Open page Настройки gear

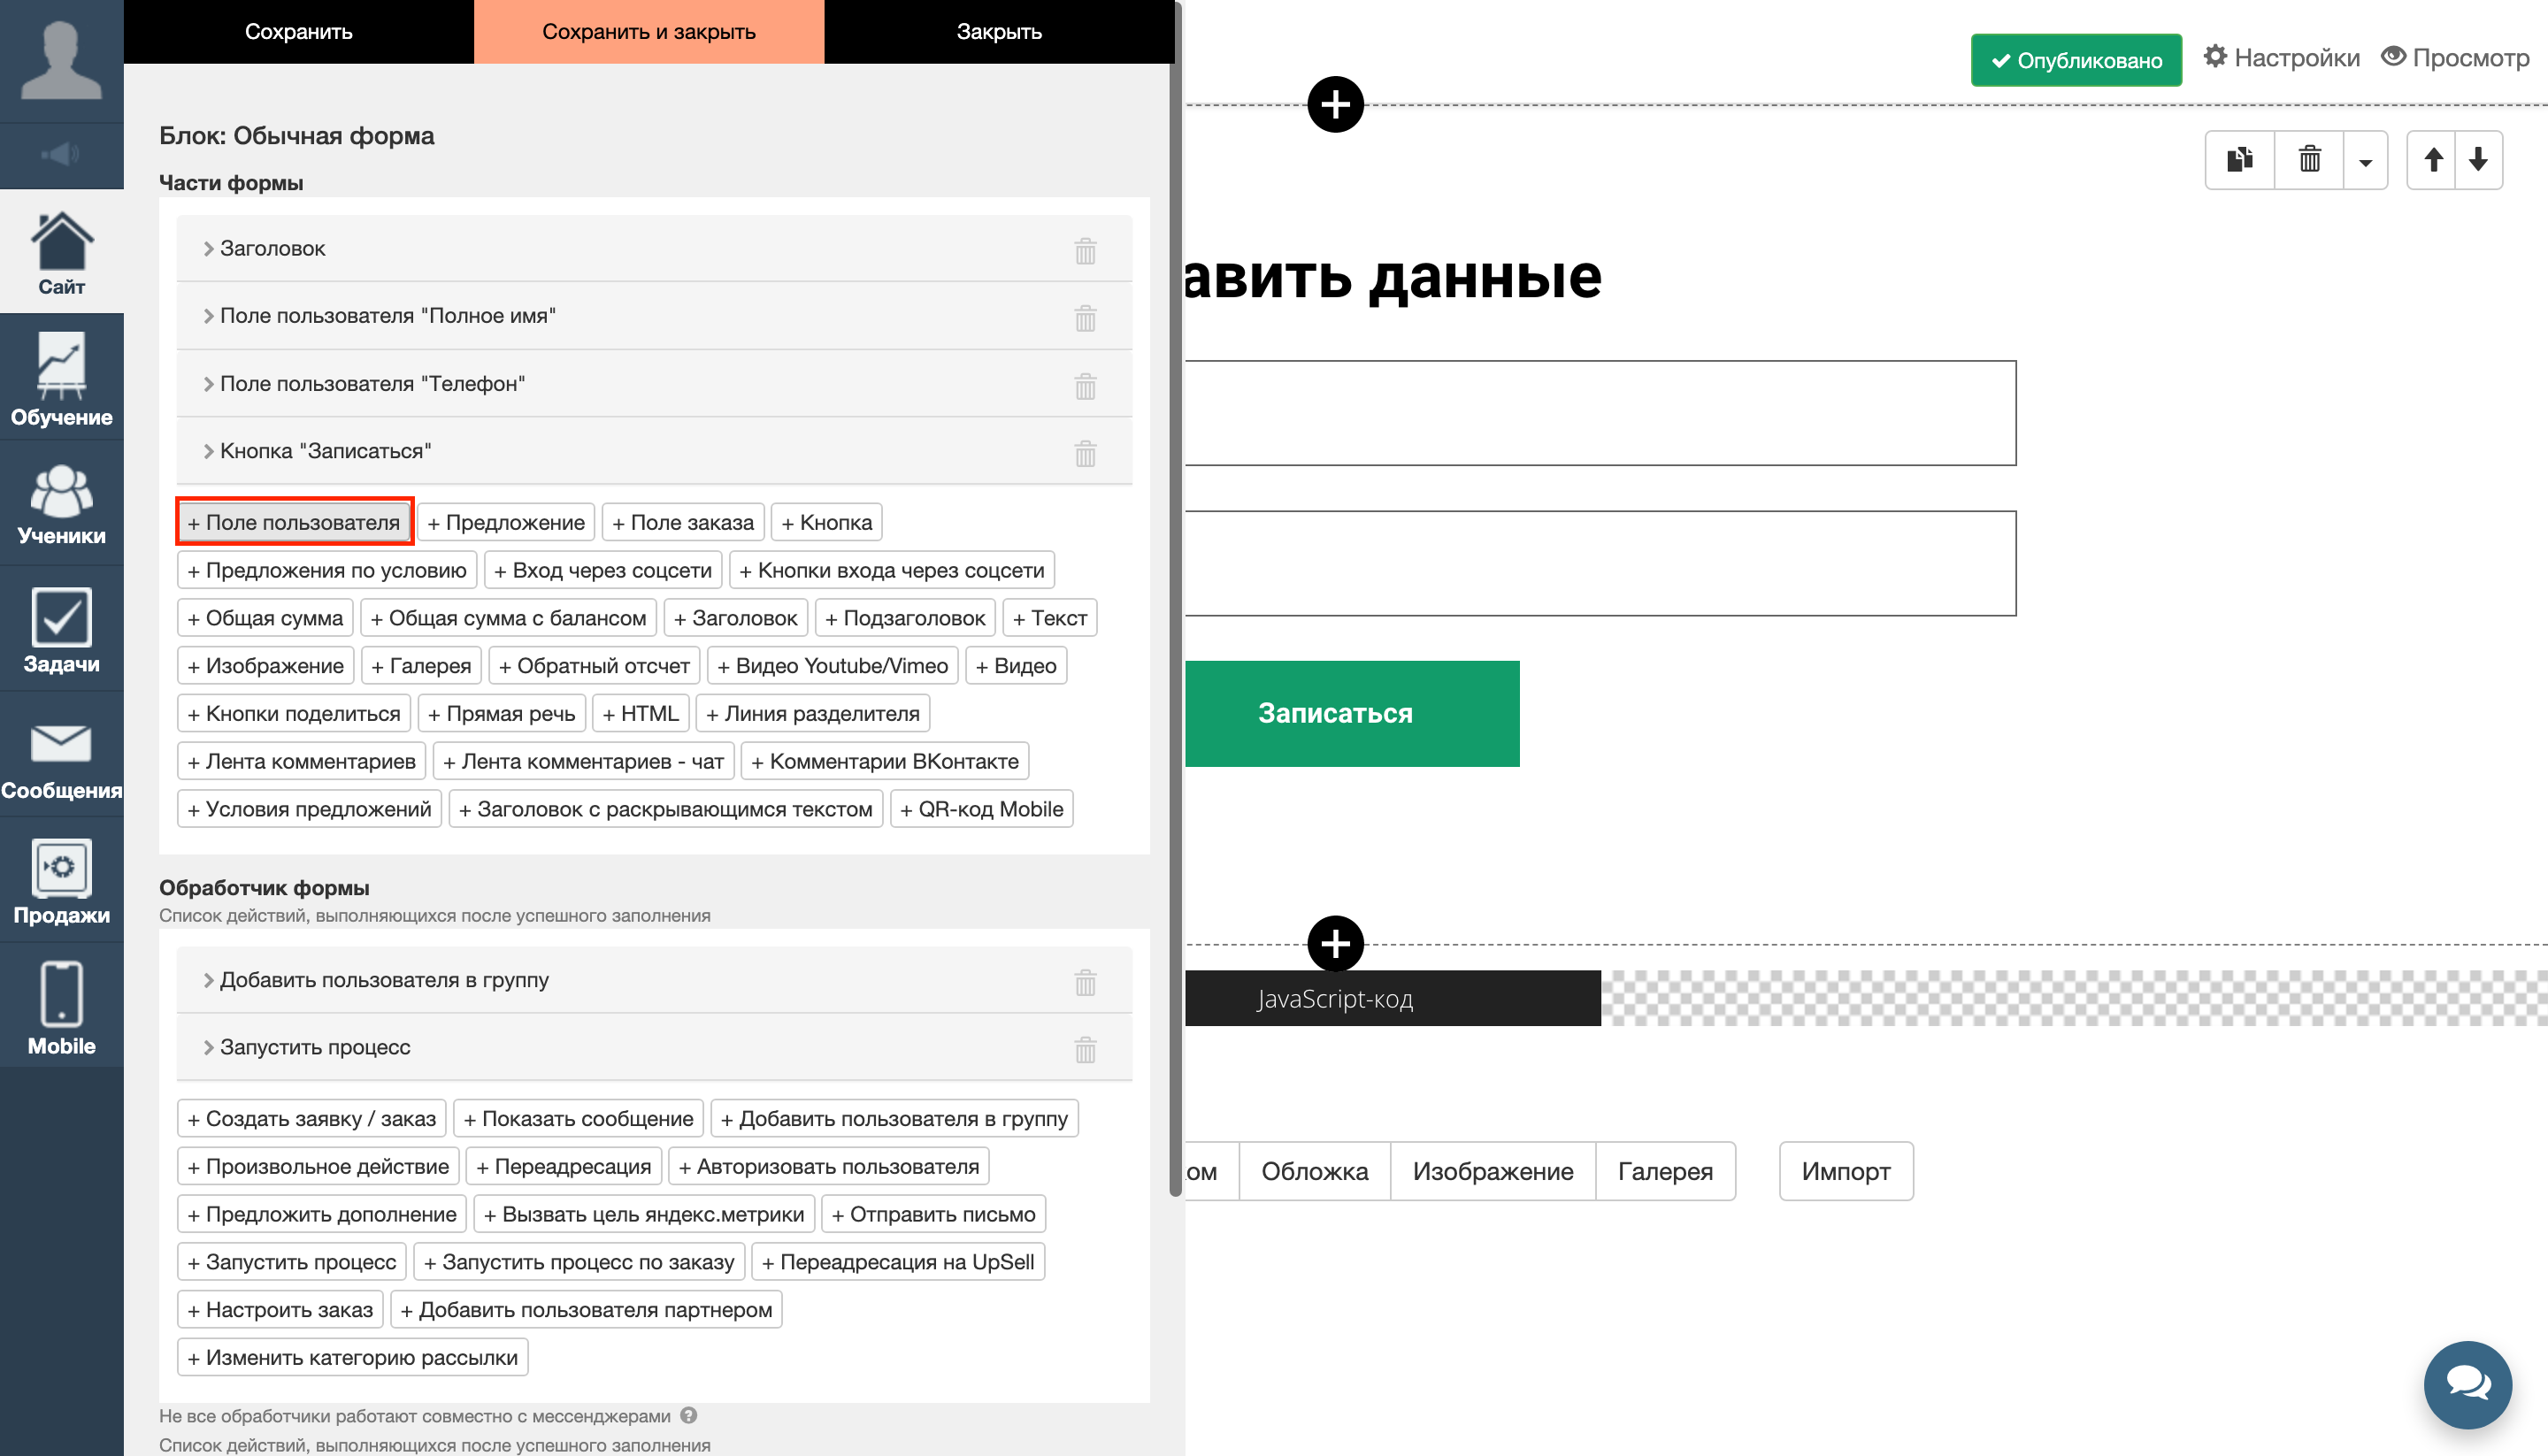2281,58
